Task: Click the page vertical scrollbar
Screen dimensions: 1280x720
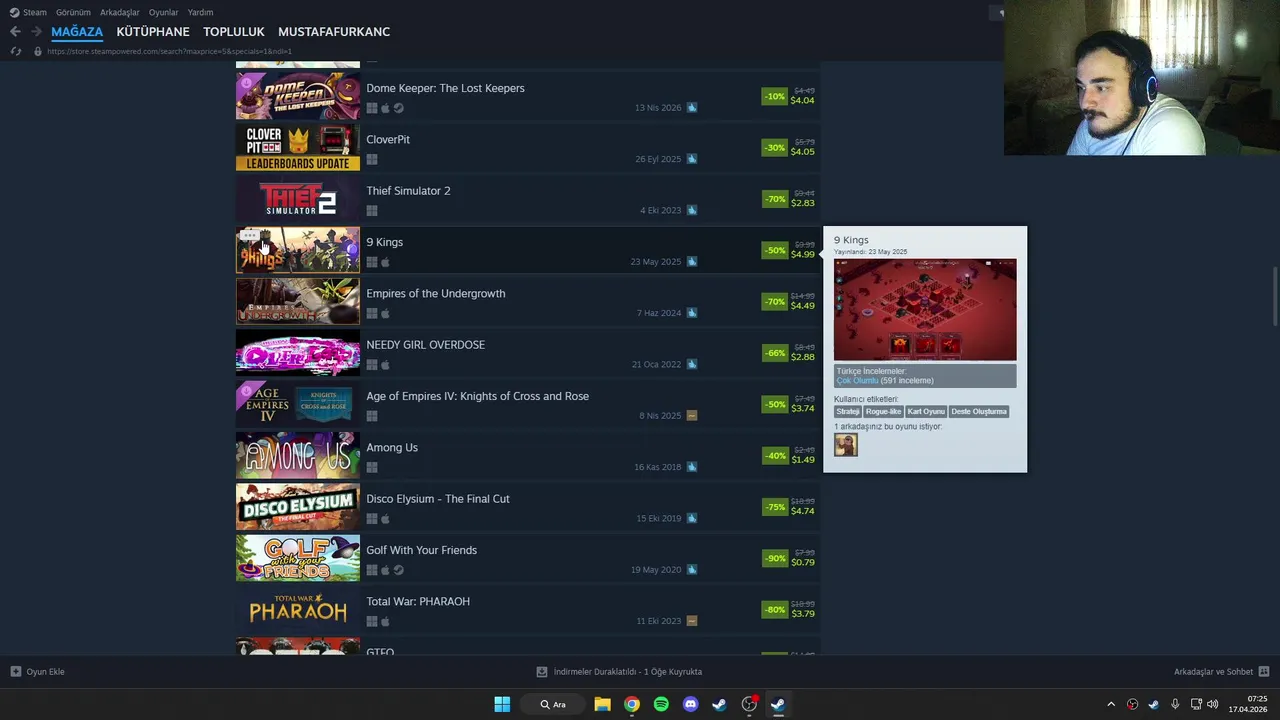Action: pyautogui.click(x=1275, y=296)
